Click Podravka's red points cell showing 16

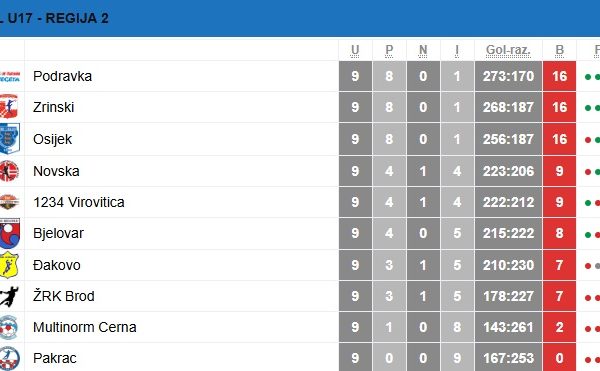click(559, 76)
